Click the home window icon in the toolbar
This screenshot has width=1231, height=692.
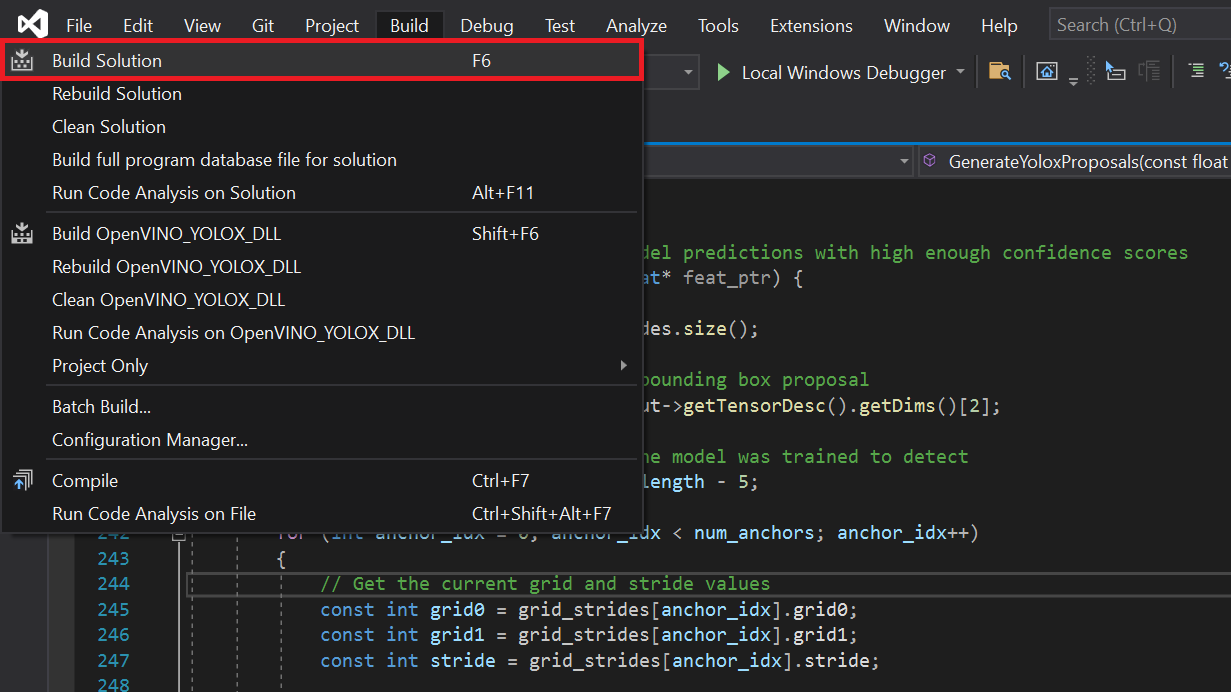click(x=1046, y=71)
